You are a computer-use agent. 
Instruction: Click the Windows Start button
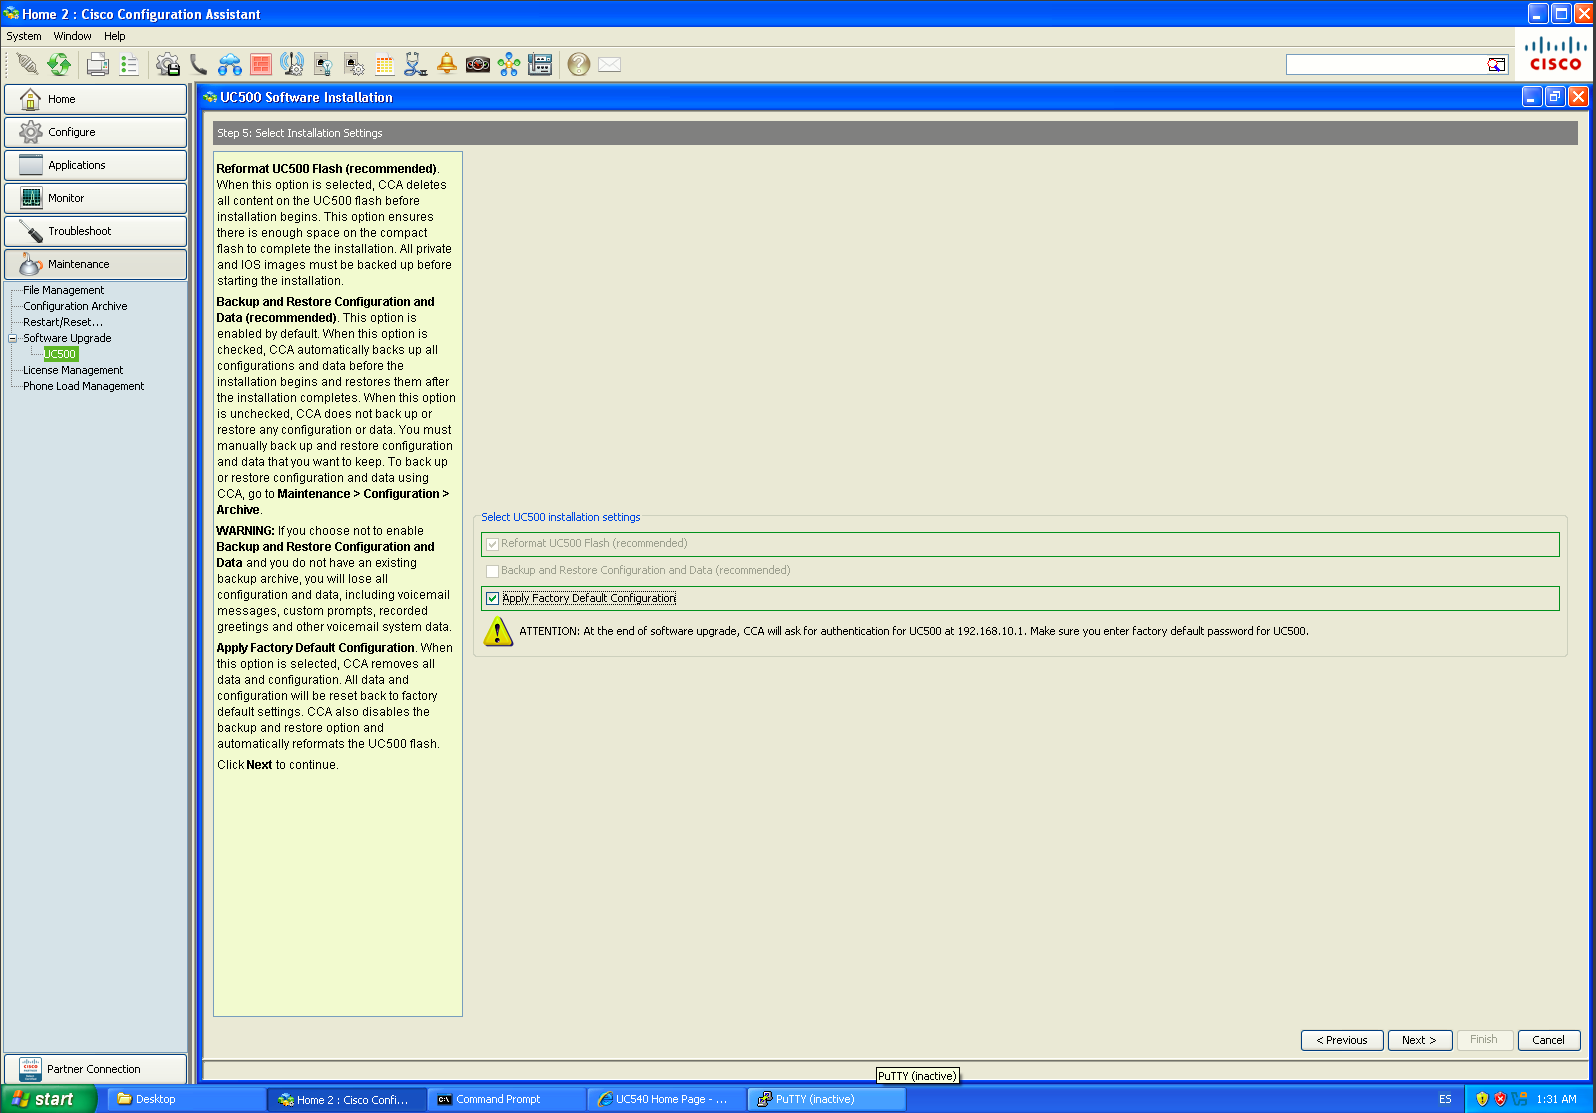(x=49, y=1099)
